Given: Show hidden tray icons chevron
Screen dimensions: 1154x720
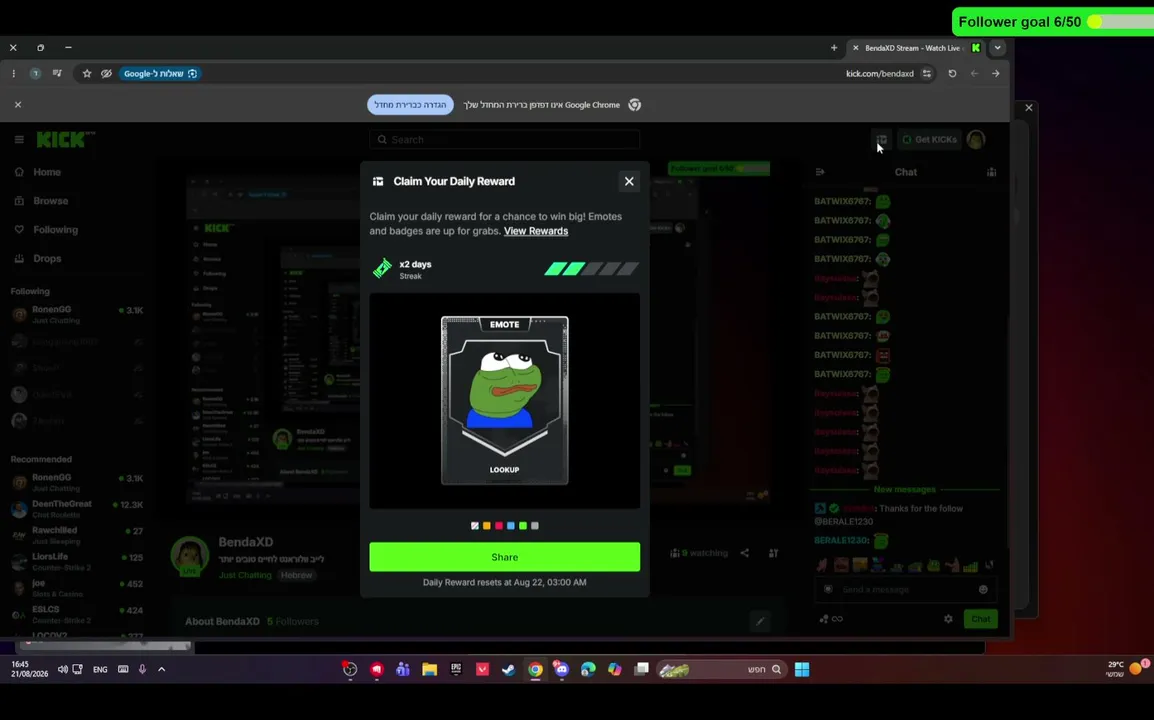Looking at the screenshot, I should (161, 669).
